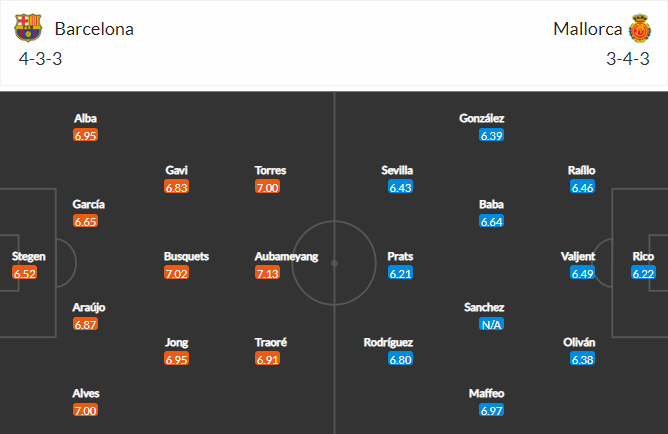Select goalkeeper Rico's 6.22 rating
This screenshot has height=434, width=668.
(643, 273)
